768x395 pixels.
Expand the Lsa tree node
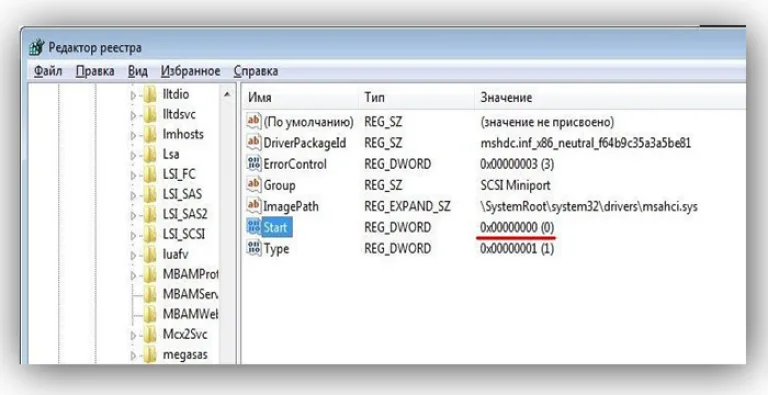click(133, 155)
